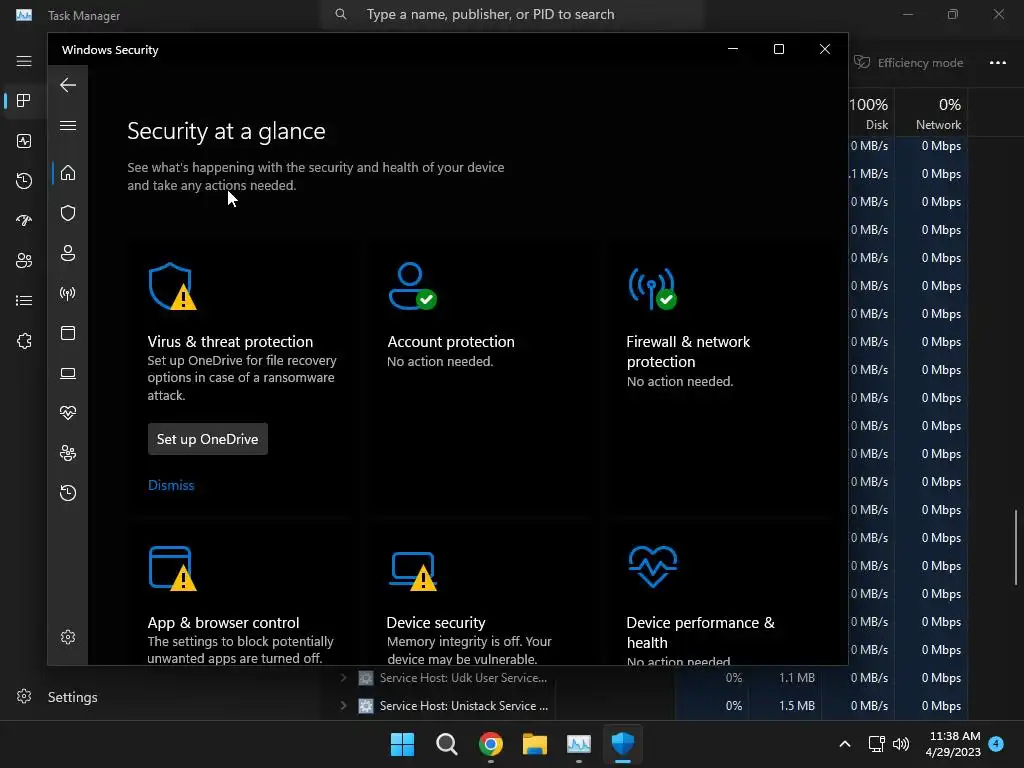Screen dimensions: 1024x768
Task: Open volume control in system tray
Action: pyautogui.click(x=901, y=744)
